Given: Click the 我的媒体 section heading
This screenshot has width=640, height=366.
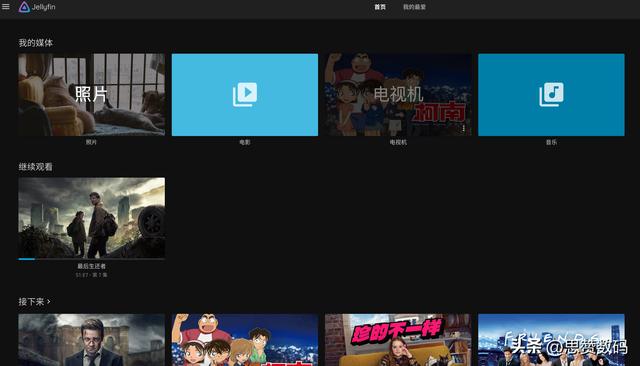Looking at the screenshot, I should pos(36,43).
